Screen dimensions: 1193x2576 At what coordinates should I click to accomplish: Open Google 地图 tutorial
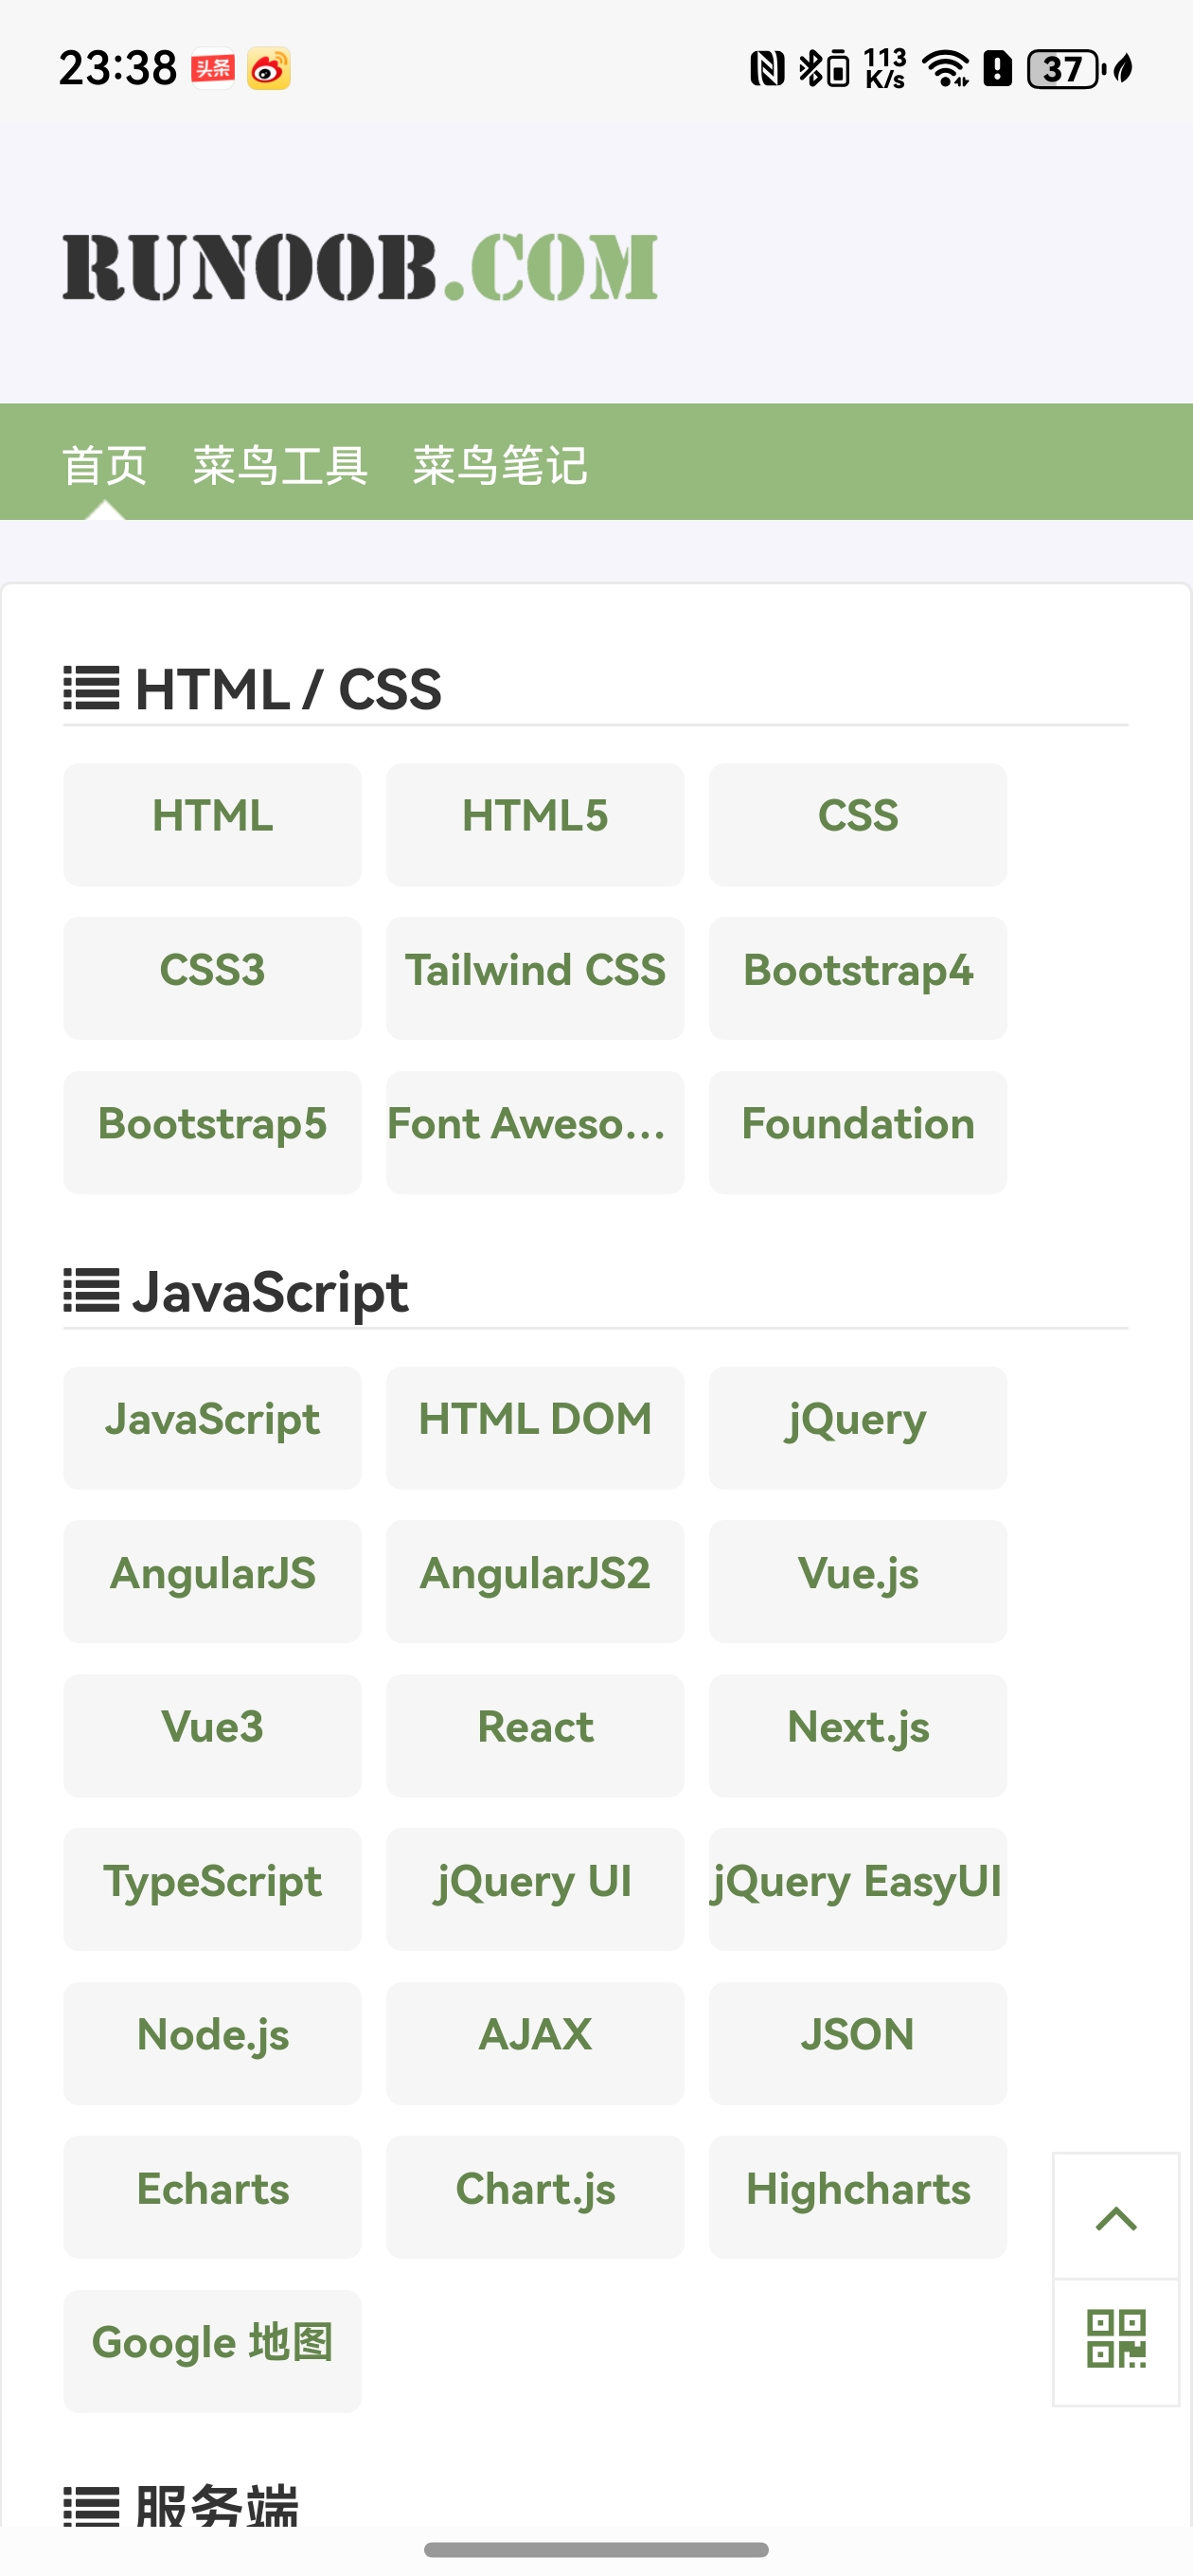coord(212,2352)
